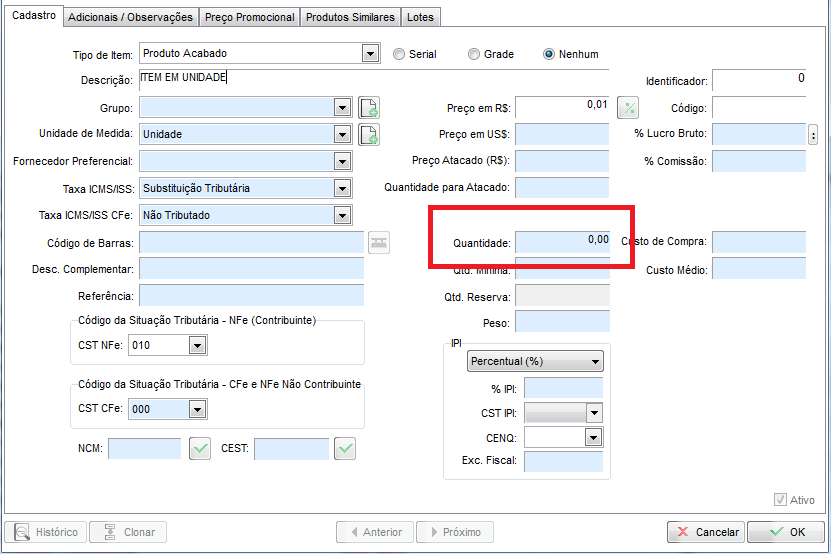831x554 pixels.
Task: Click the green check next to NCM
Action: point(200,449)
